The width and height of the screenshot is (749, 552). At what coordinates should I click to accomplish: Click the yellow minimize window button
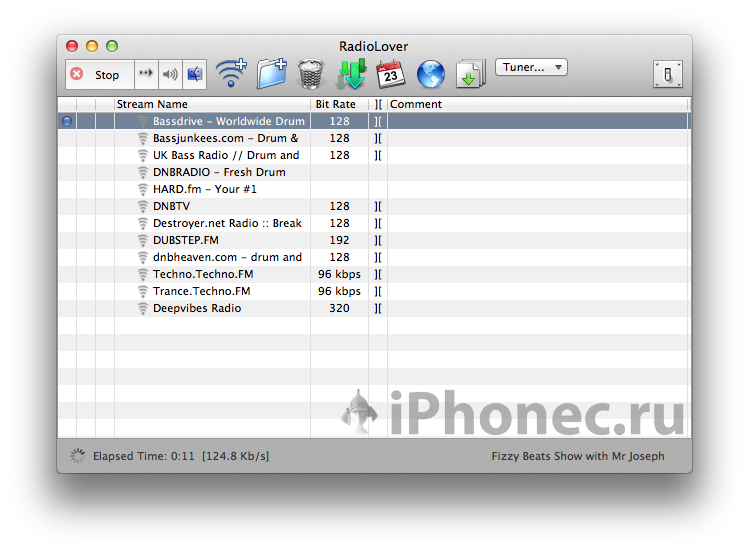coord(92,46)
